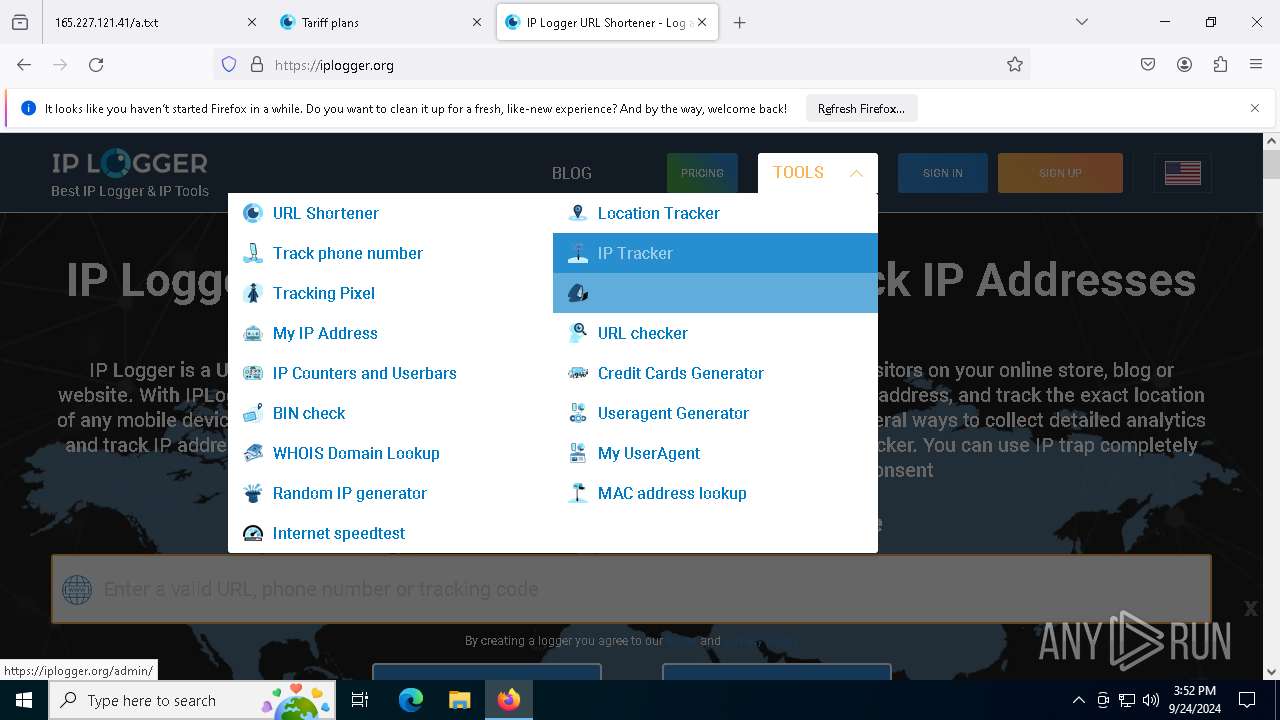Click the IP Tracker icon
The width and height of the screenshot is (1280, 720).
(x=578, y=253)
